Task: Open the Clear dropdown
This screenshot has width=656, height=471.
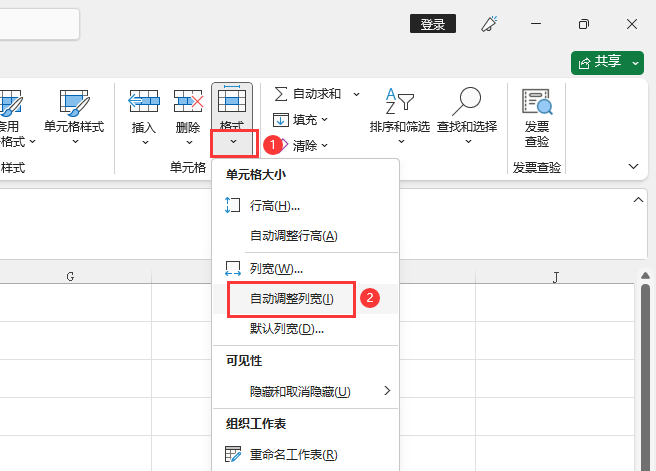Action: [325, 146]
